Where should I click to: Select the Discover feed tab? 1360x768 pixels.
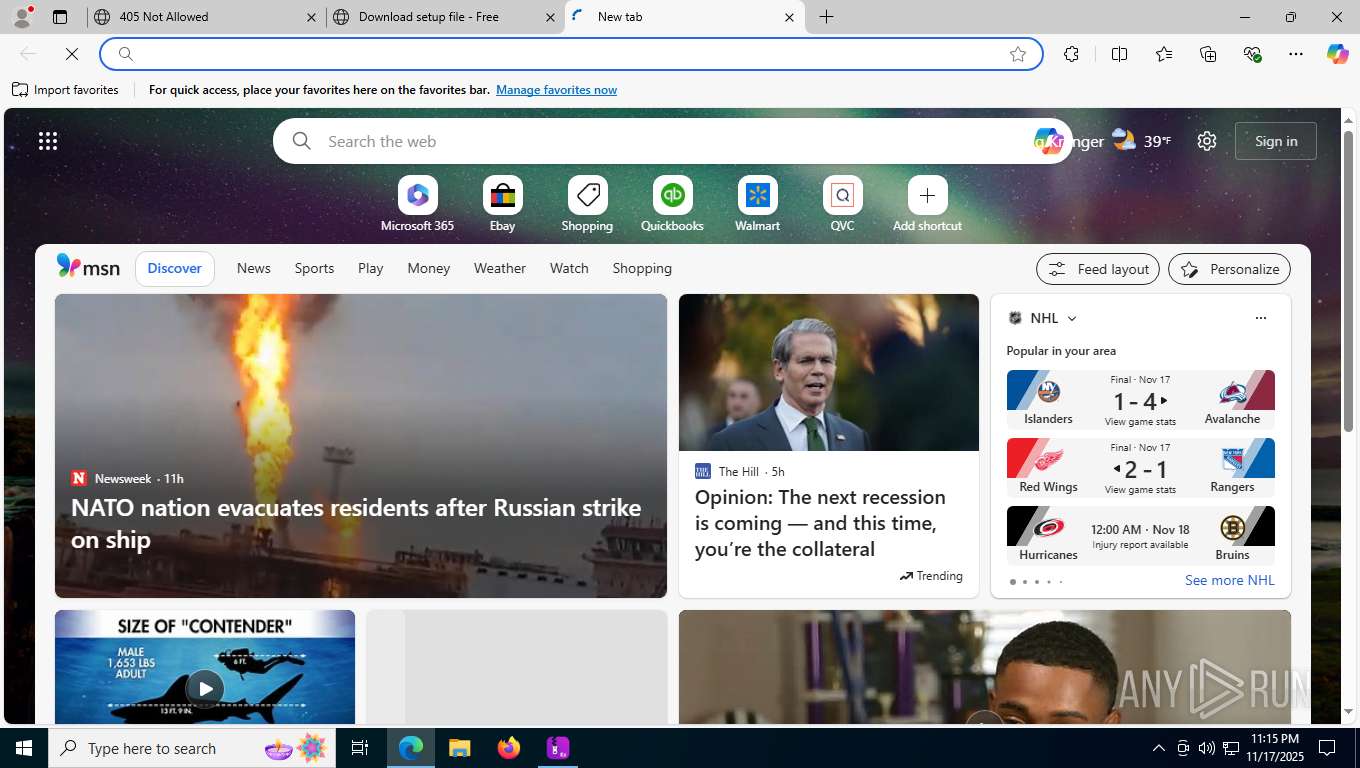tap(175, 268)
